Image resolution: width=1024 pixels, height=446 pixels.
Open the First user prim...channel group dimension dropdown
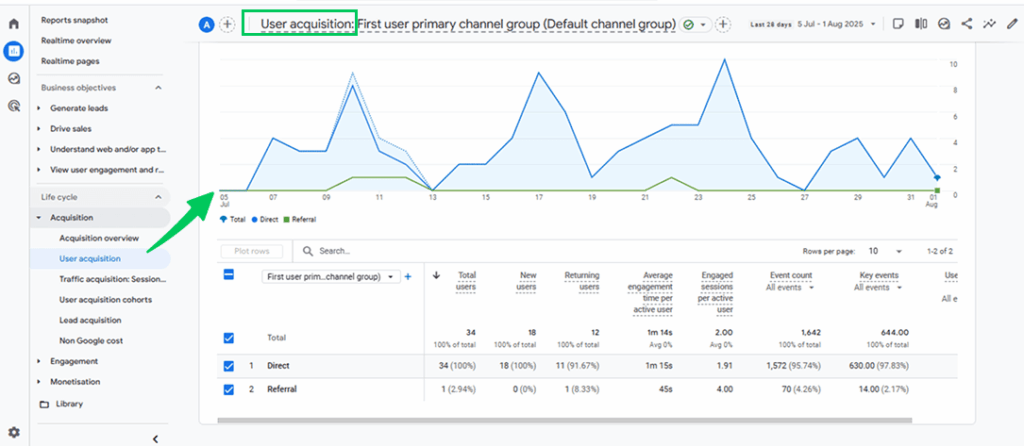(331, 277)
